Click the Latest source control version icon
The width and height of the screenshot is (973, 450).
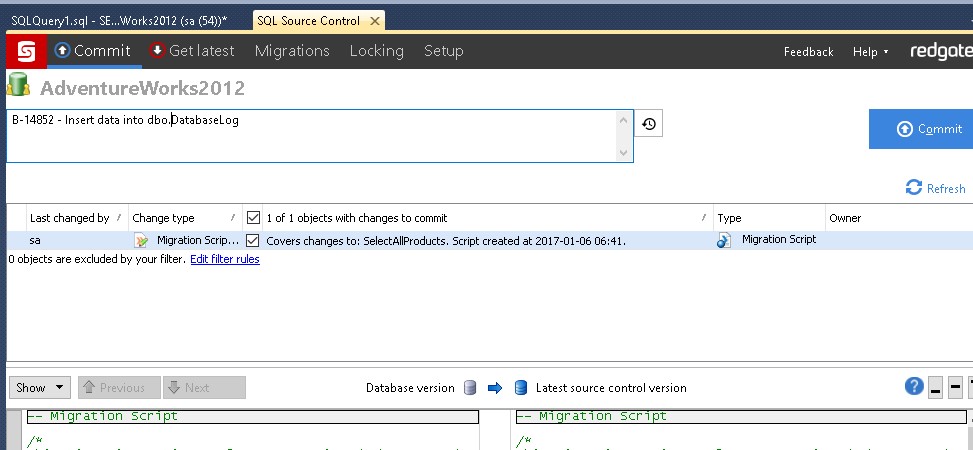click(x=520, y=388)
